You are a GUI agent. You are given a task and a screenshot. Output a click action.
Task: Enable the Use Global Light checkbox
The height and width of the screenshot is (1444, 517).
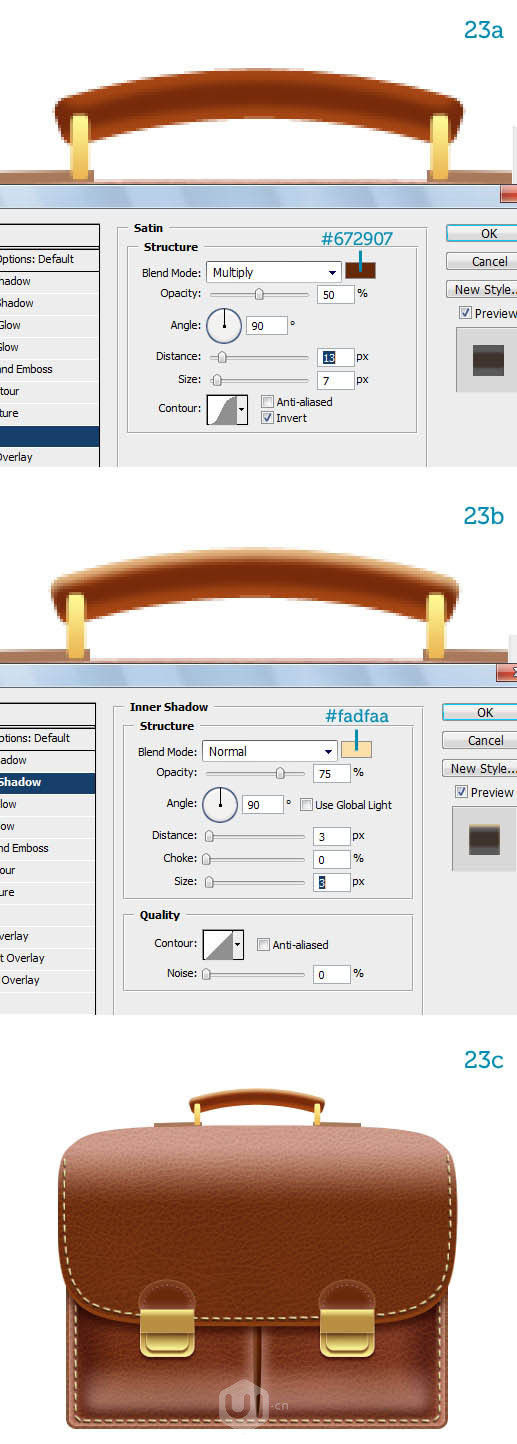306,805
